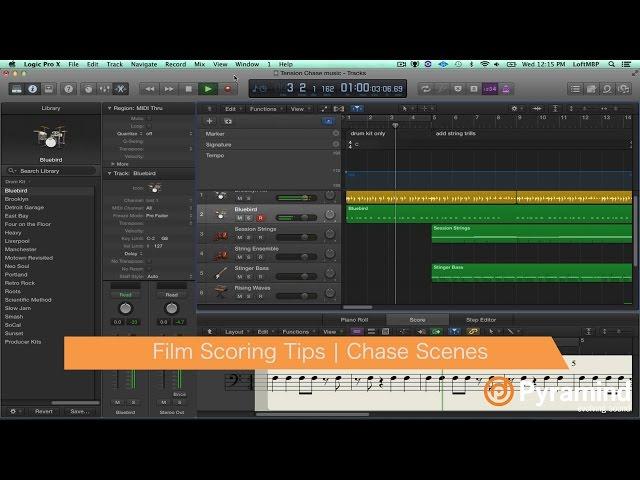The image size is (640, 480).
Task: Adjust the Bluebird track pan knob
Action: pyautogui.click(x=330, y=215)
